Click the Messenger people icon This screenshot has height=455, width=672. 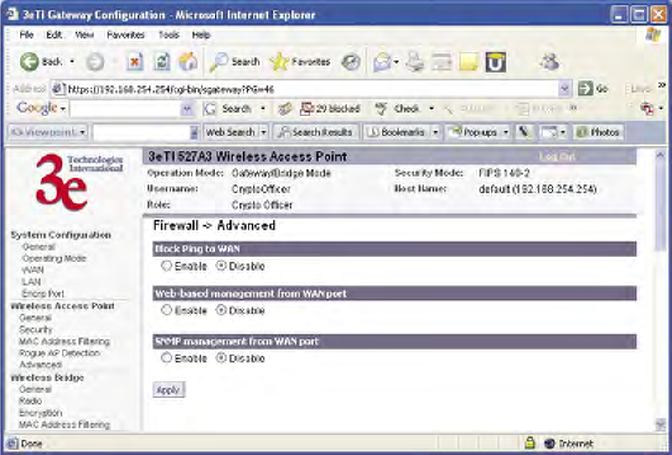tap(549, 62)
